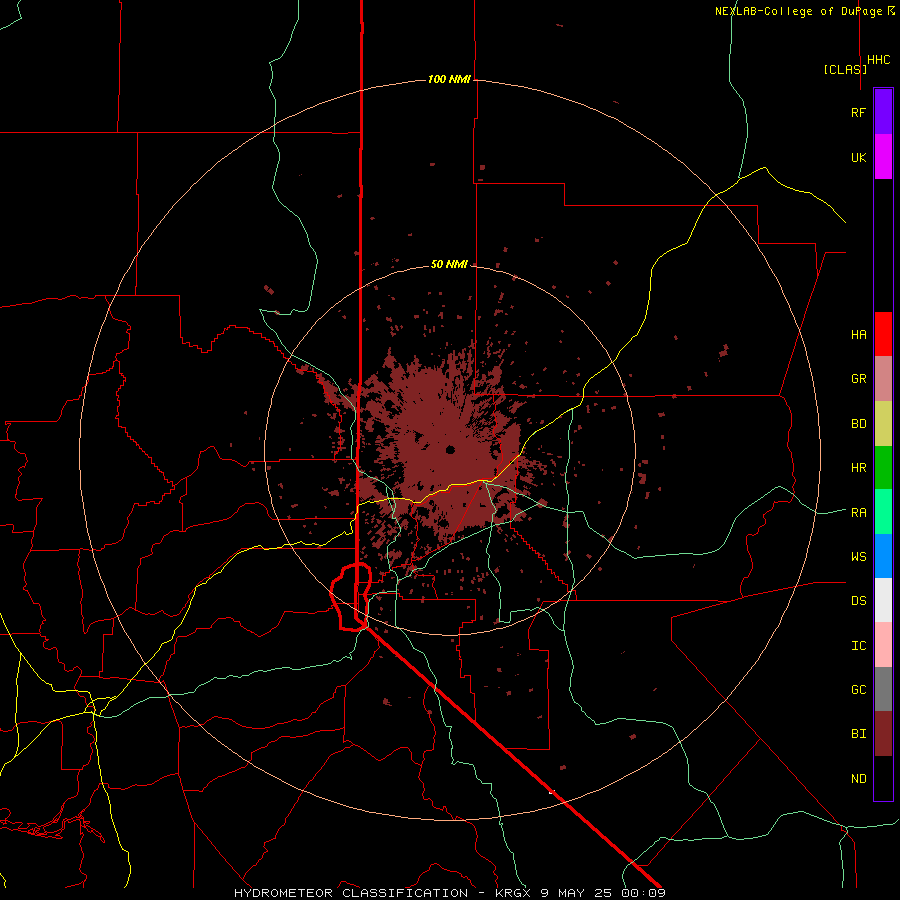Click the ND black legend block
The image size is (900, 900).
pyautogui.click(x=883, y=778)
